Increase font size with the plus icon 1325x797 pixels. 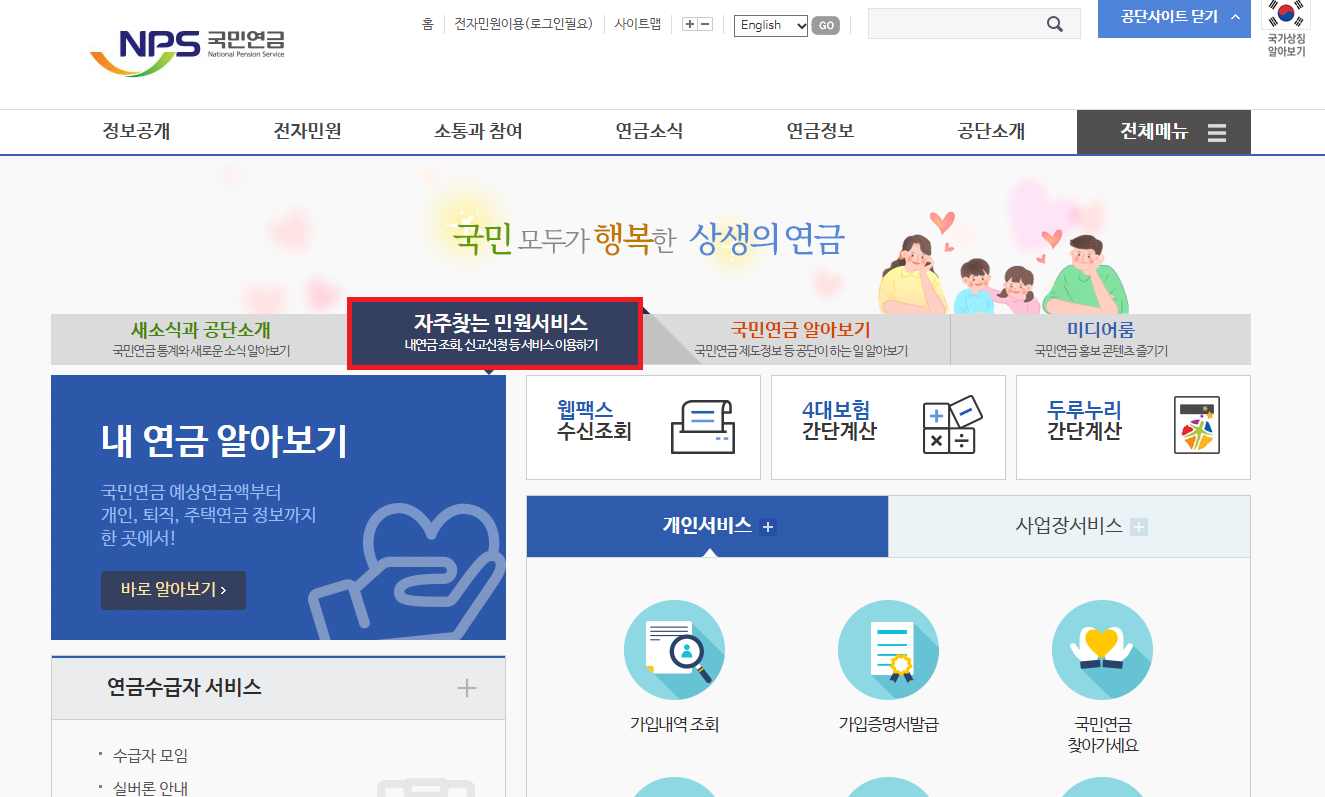(690, 22)
